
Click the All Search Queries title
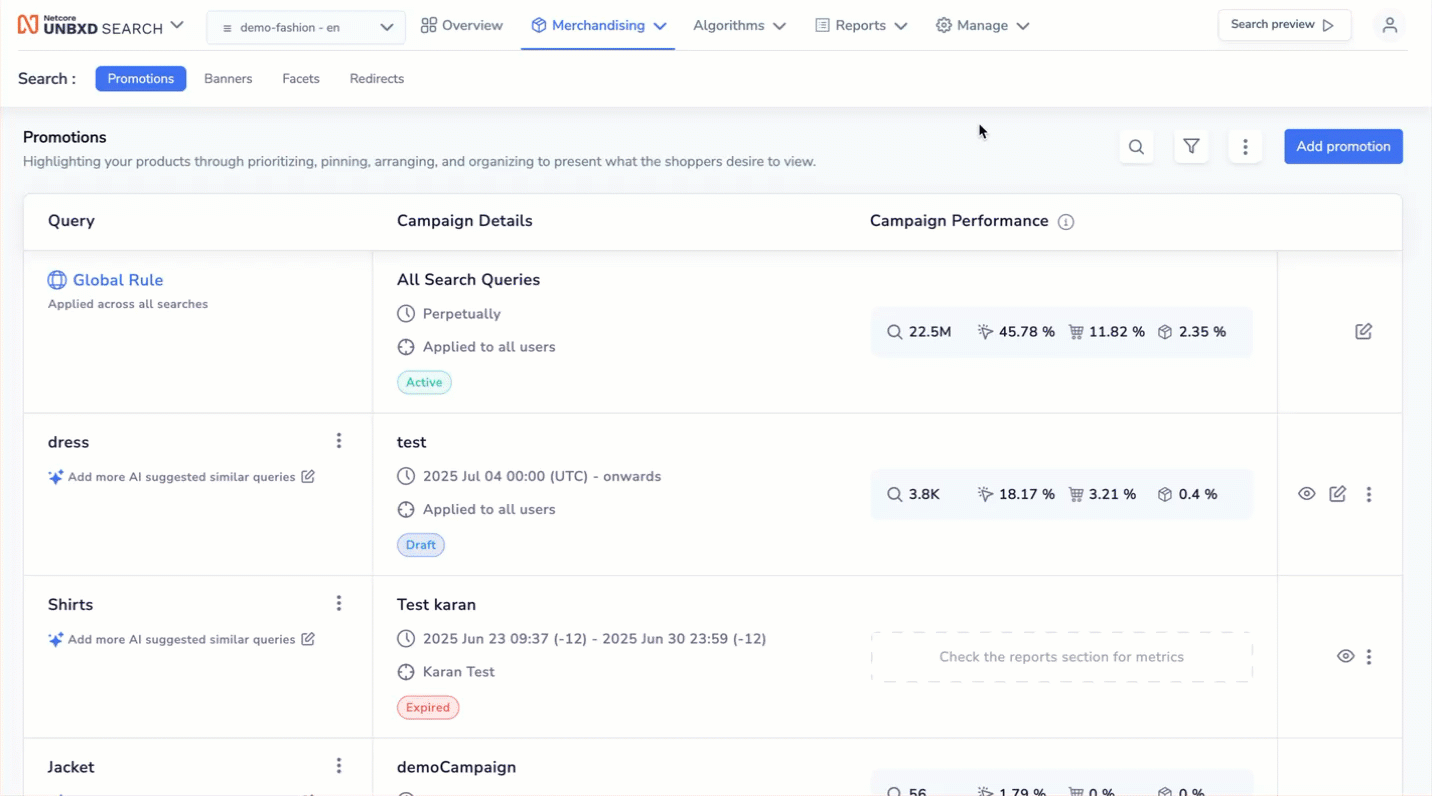tap(468, 280)
